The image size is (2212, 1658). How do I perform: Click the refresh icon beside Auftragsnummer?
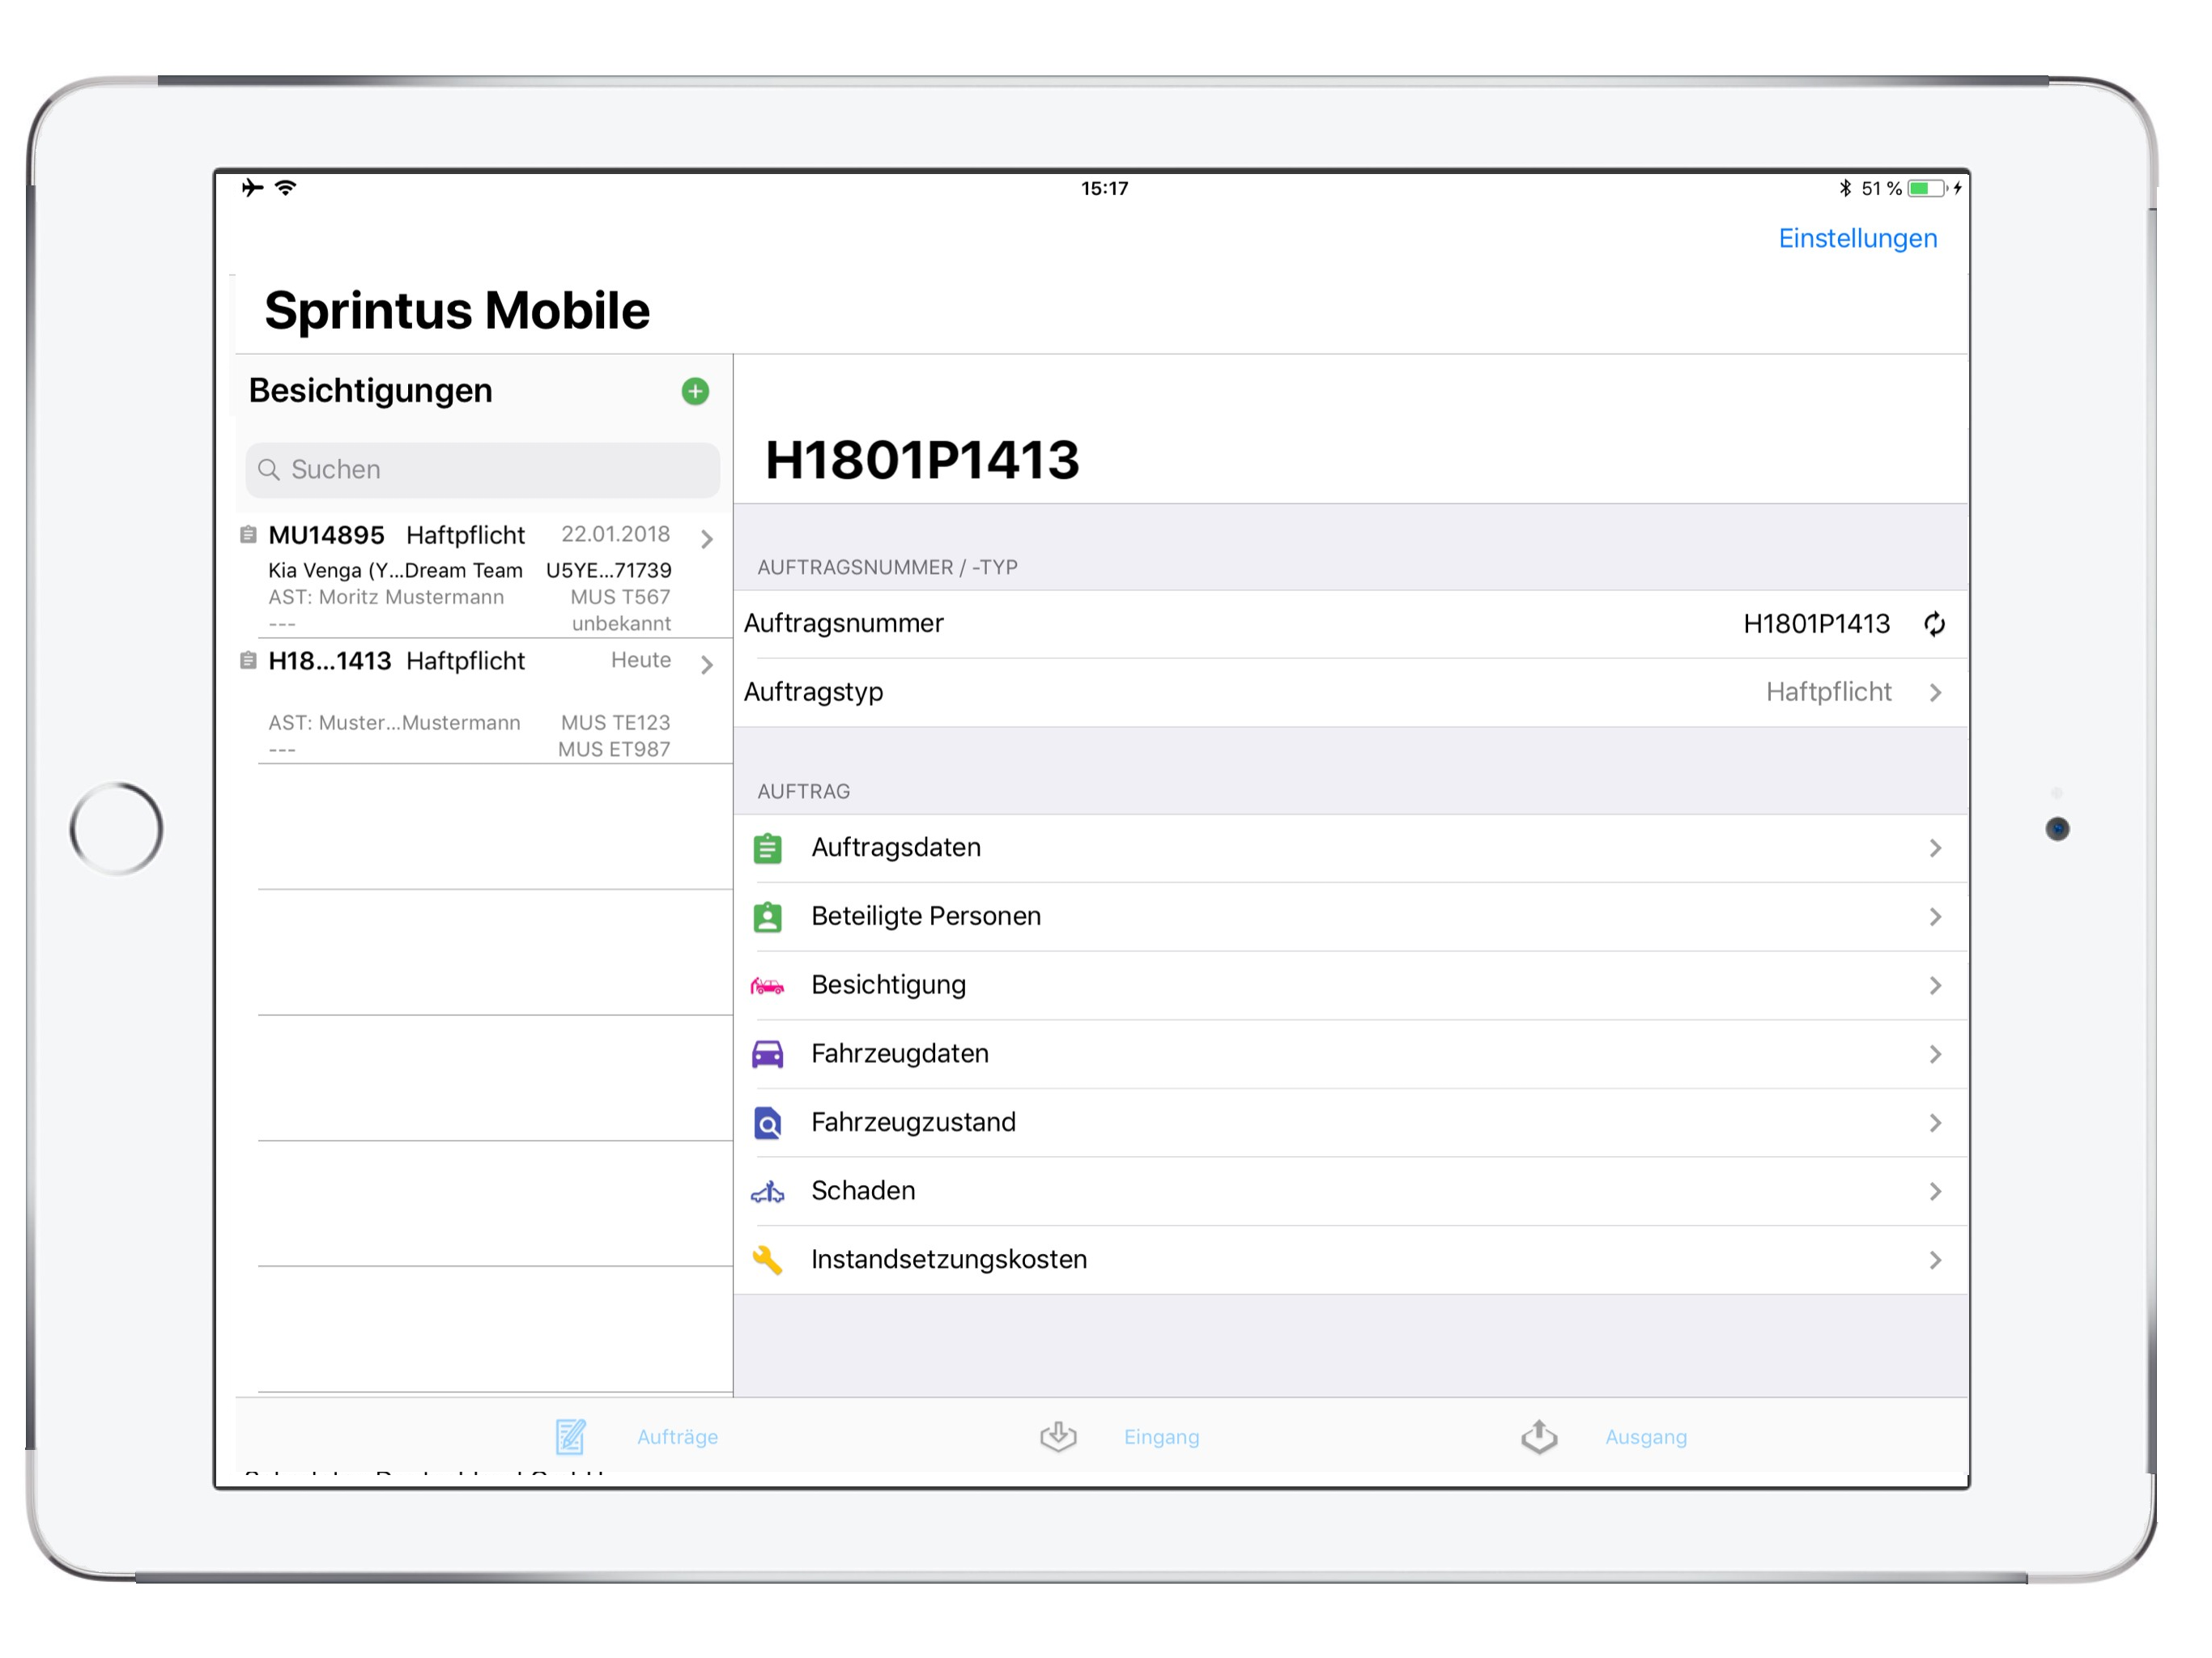pyautogui.click(x=1934, y=624)
